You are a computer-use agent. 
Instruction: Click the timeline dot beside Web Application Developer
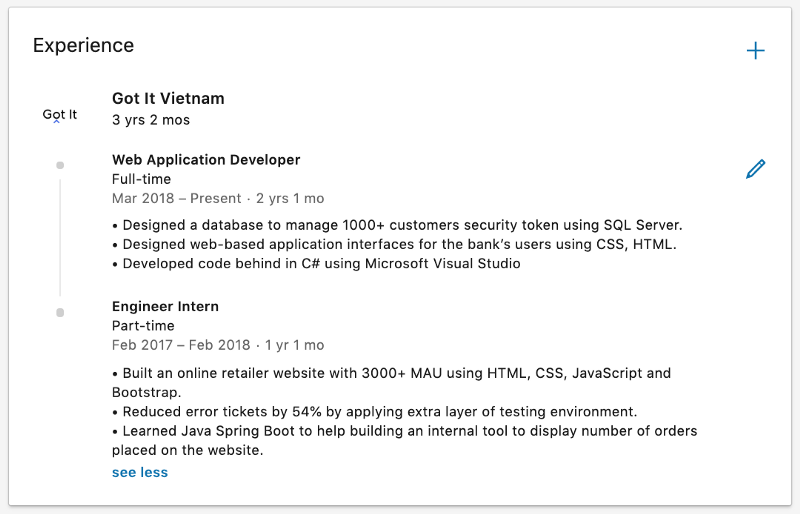coord(60,165)
